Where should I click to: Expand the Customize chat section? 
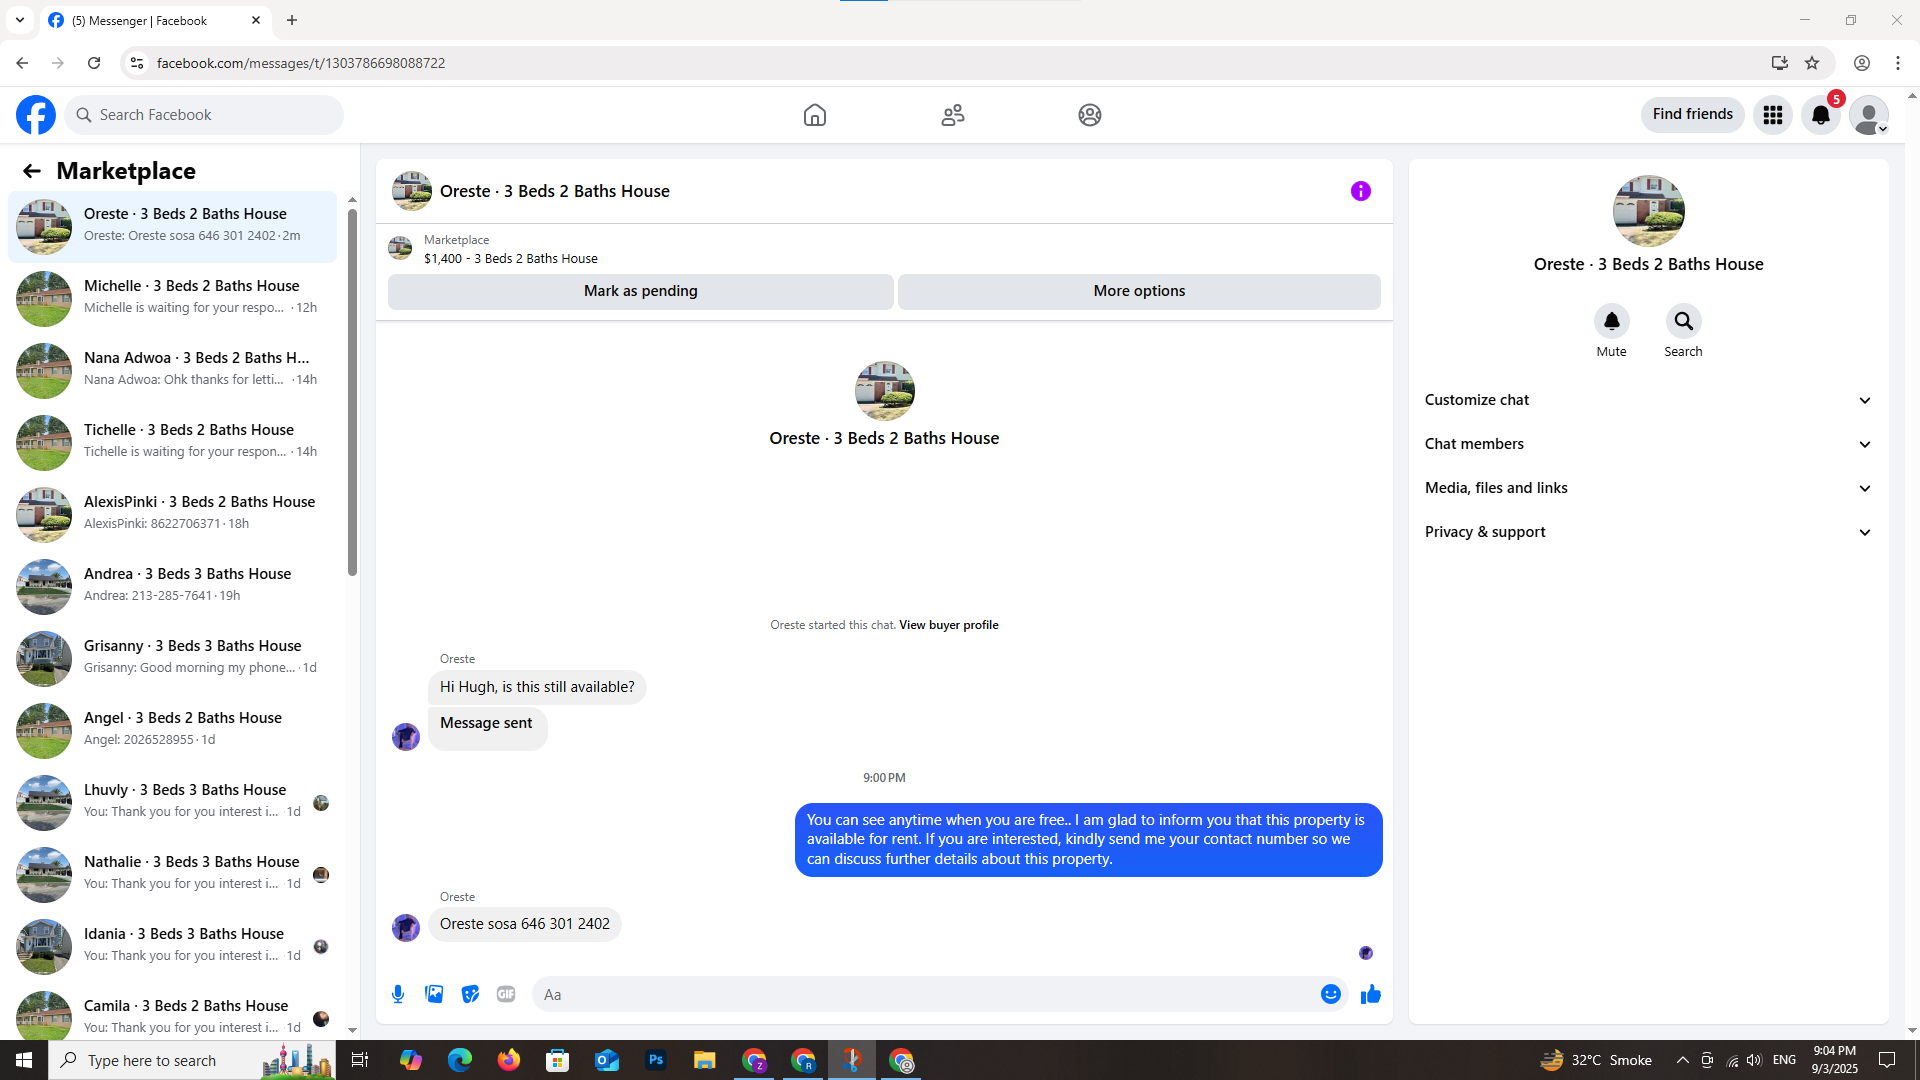[1649, 400]
